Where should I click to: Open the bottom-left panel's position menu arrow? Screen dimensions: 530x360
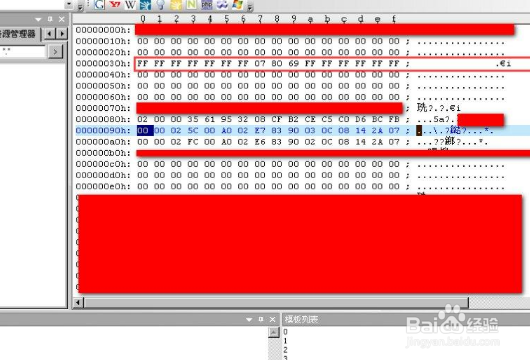click(x=249, y=319)
